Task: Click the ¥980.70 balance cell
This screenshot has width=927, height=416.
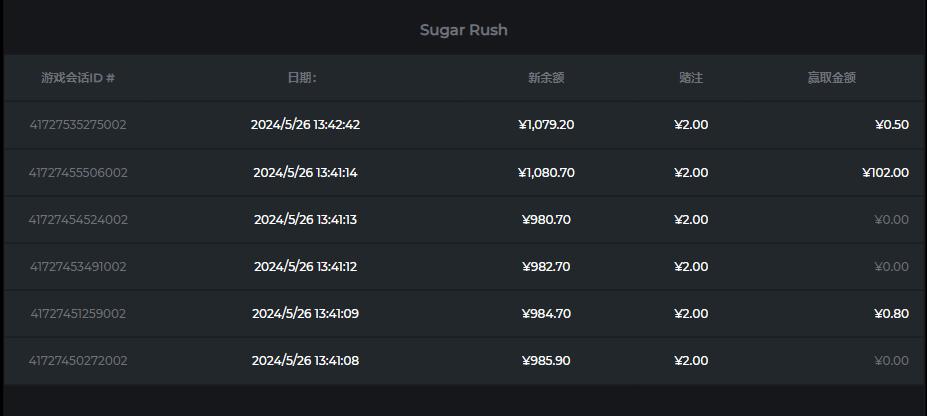Action: (x=546, y=220)
